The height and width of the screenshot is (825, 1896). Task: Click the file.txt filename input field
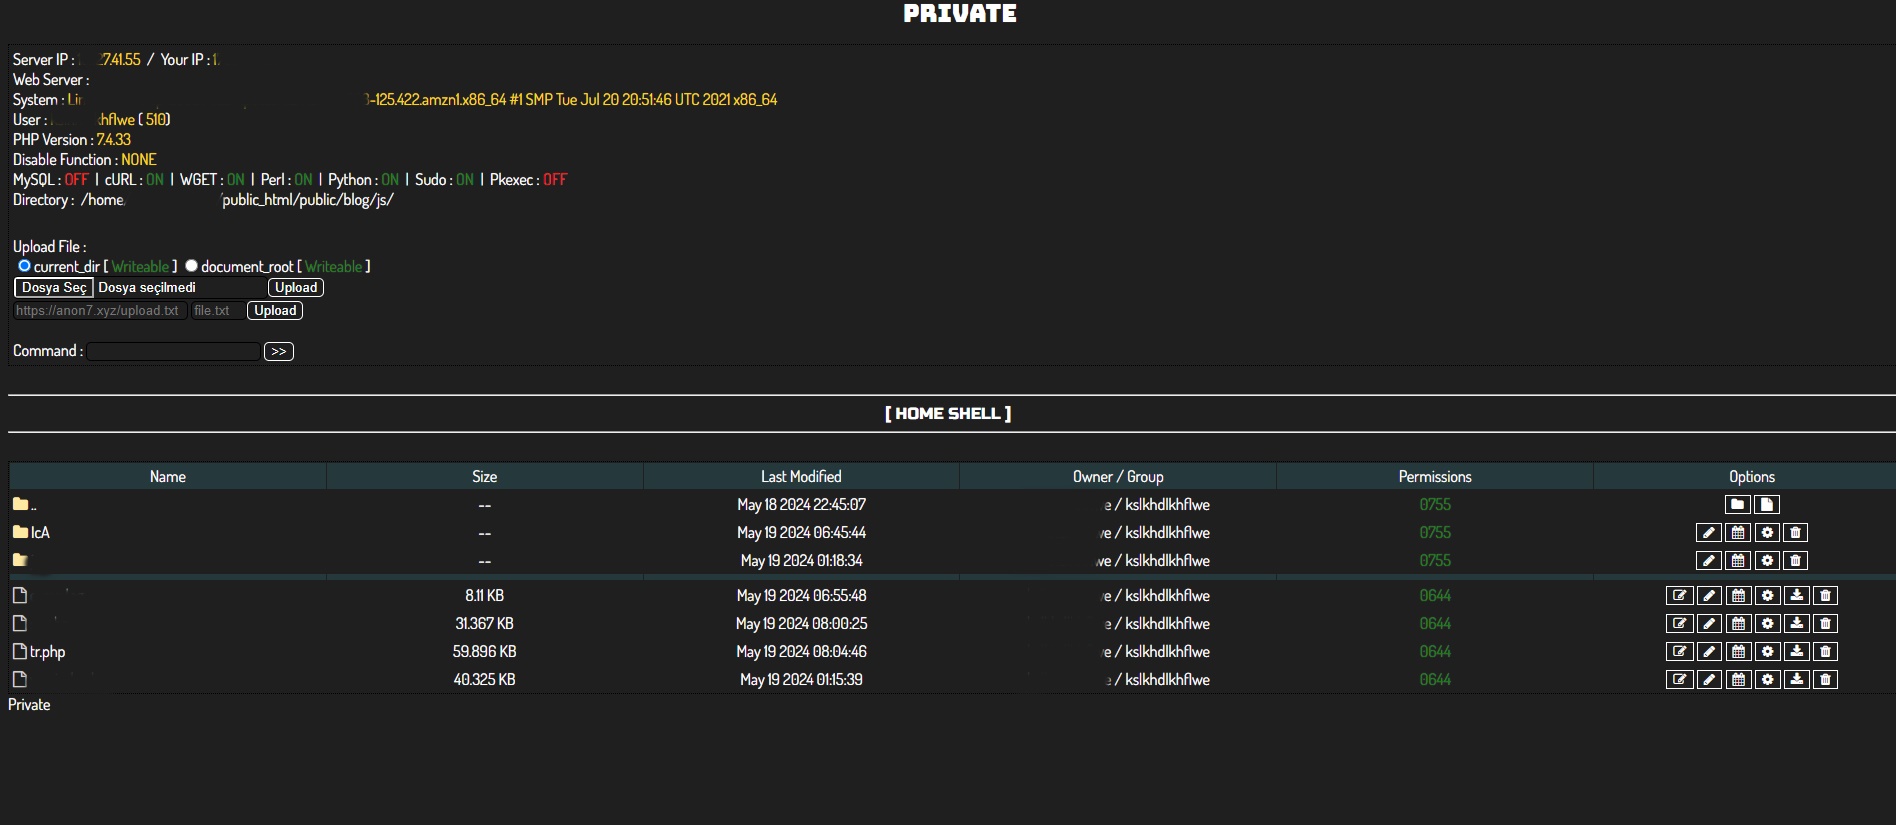(x=217, y=311)
